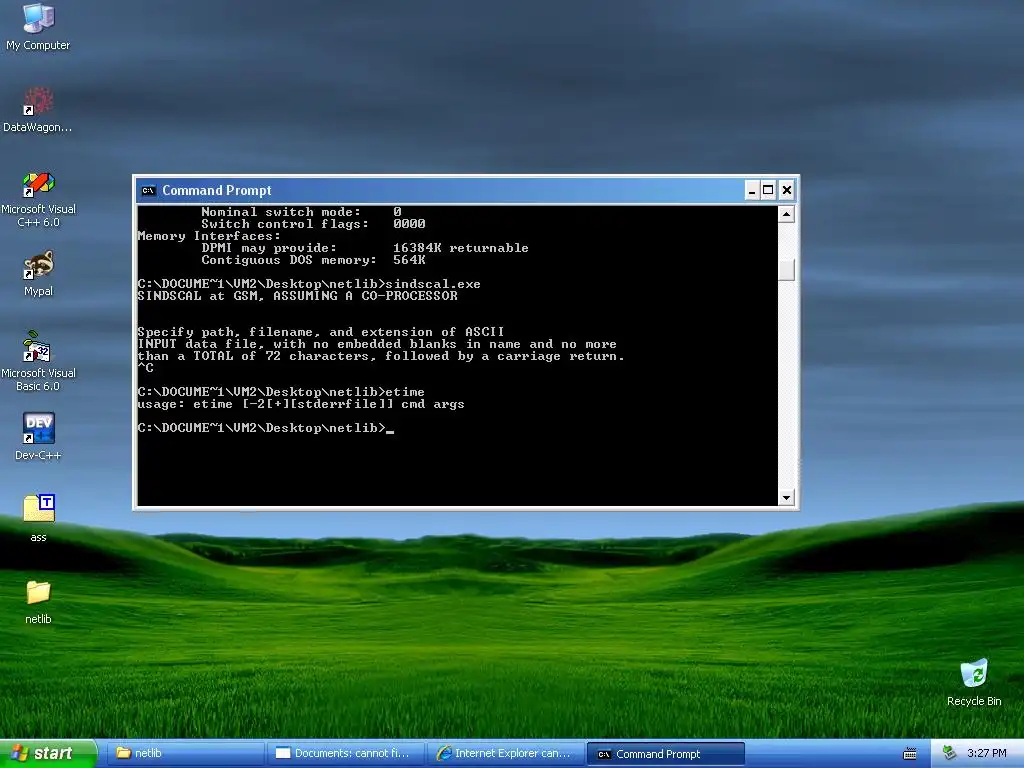Screen dimensions: 1024x768
Task: Maximize the Command Prompt window
Action: (x=769, y=190)
